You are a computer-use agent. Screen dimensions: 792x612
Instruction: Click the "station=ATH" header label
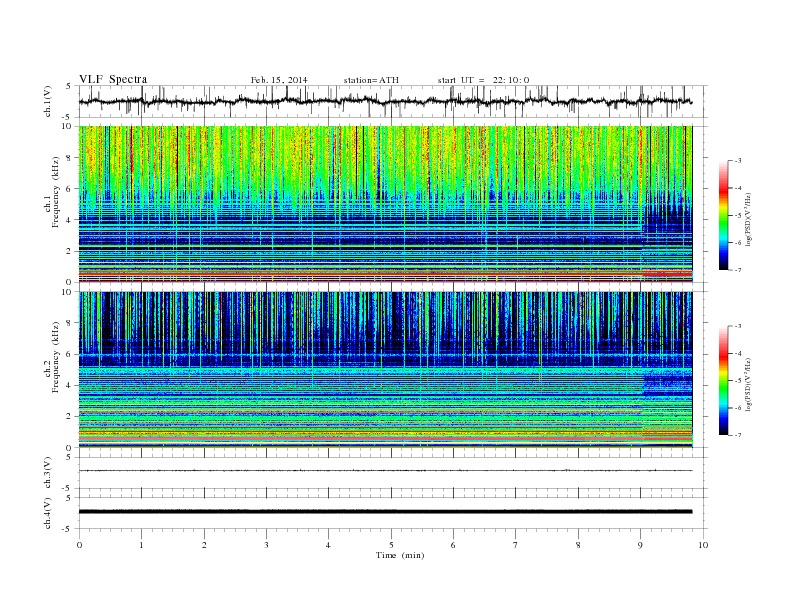(371, 80)
